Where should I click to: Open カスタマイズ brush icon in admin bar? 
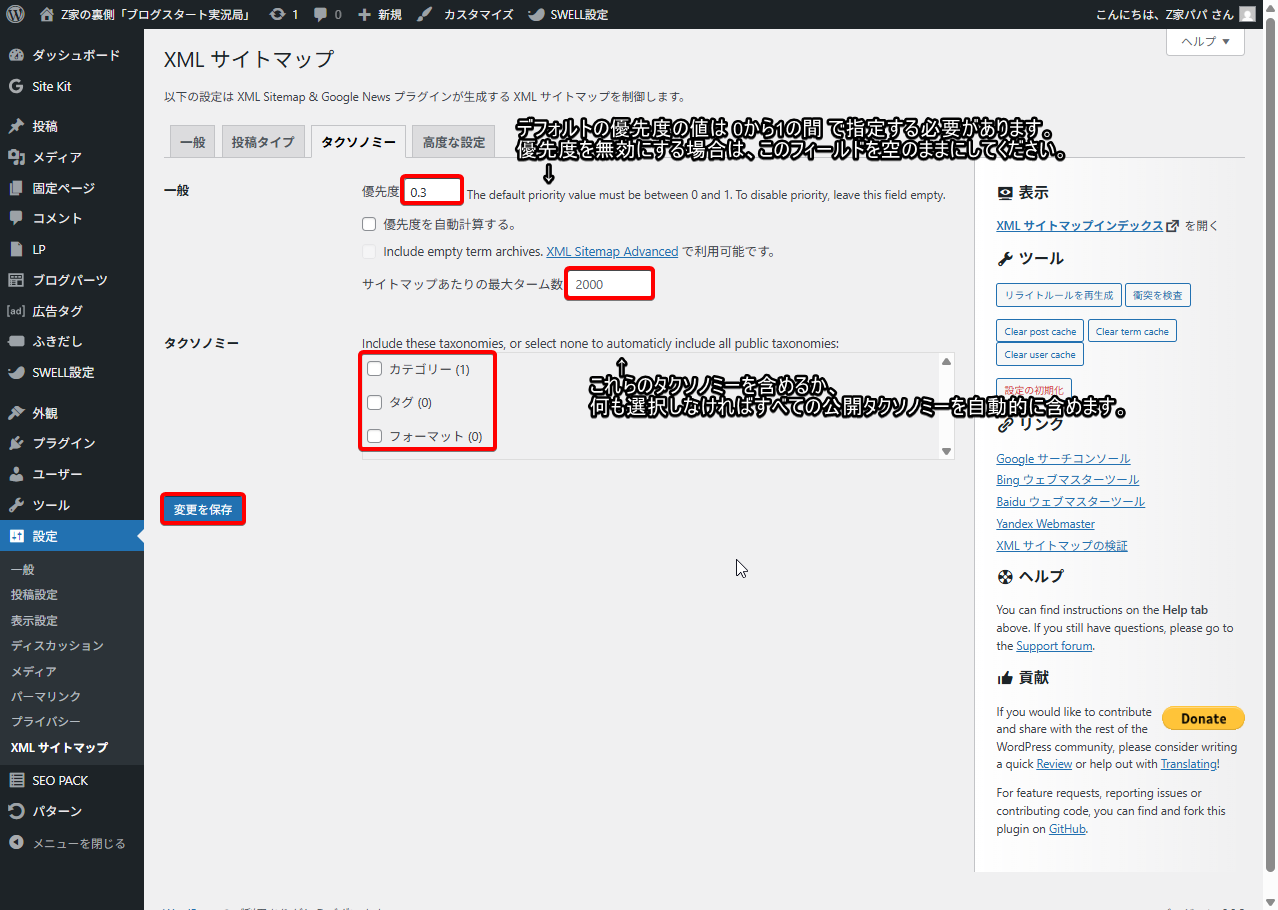[x=425, y=15]
